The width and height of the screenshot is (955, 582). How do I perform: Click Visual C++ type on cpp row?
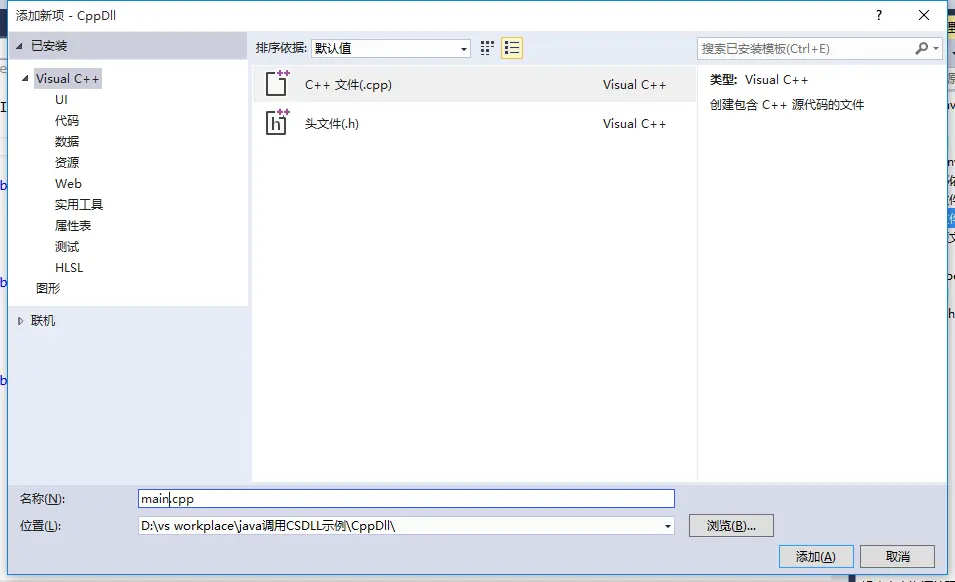[634, 85]
